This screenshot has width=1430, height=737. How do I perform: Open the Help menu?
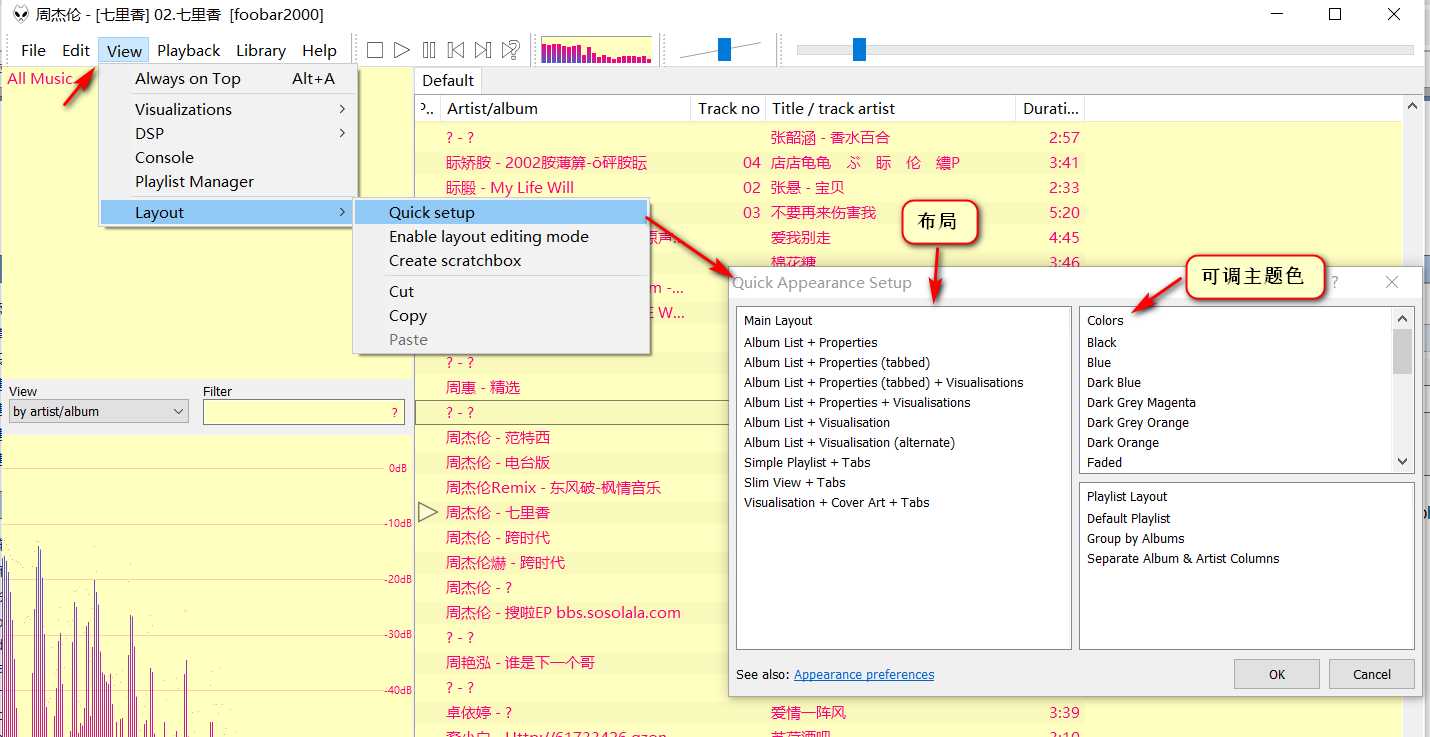pos(320,50)
